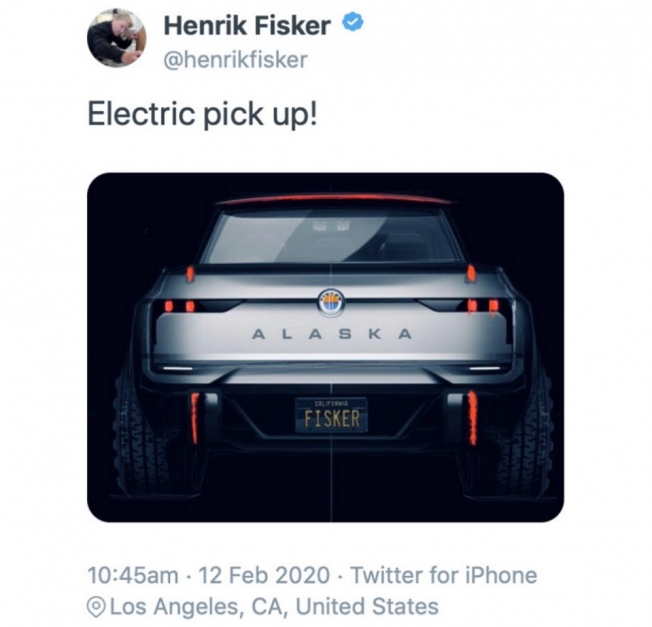Click the 12 Feb 2020 date
The width and height of the screenshot is (652, 627).
(264, 575)
